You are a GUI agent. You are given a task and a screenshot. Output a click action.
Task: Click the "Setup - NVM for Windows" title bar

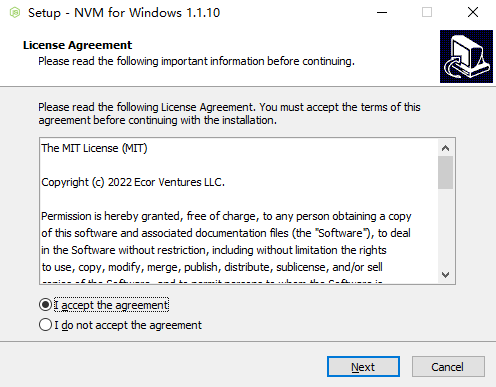coord(124,13)
